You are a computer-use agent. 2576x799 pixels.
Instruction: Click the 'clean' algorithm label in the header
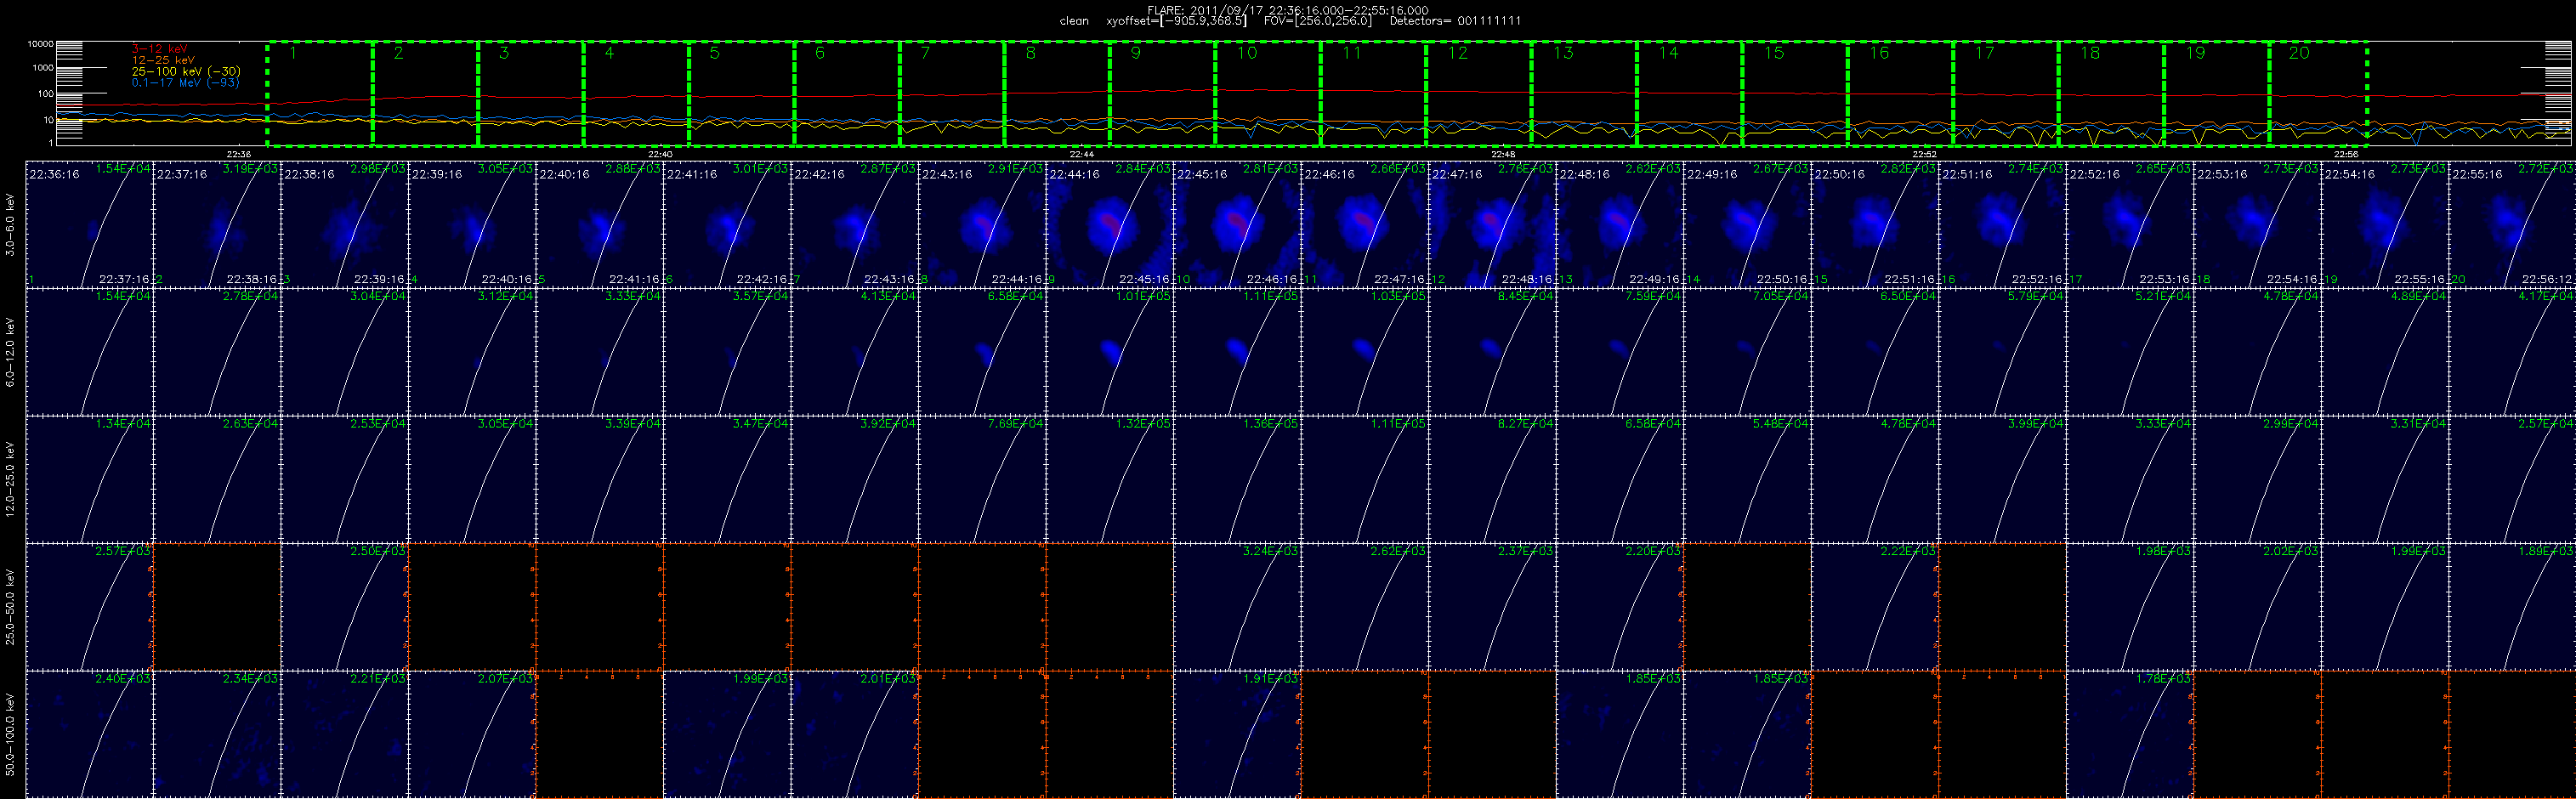click(1074, 21)
